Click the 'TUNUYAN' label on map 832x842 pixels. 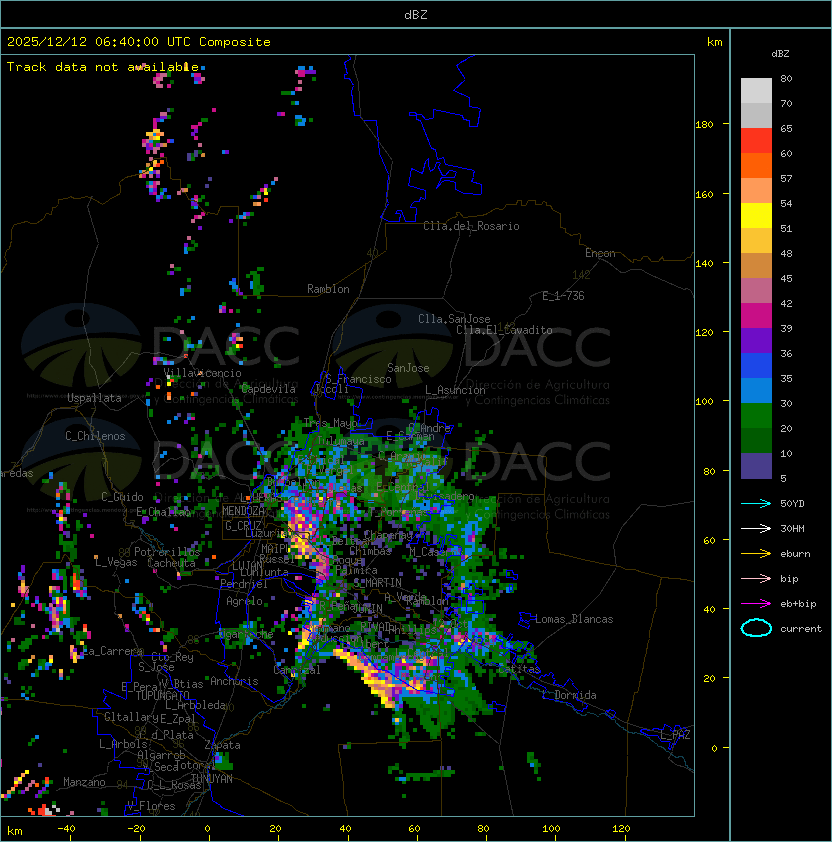click(x=212, y=779)
